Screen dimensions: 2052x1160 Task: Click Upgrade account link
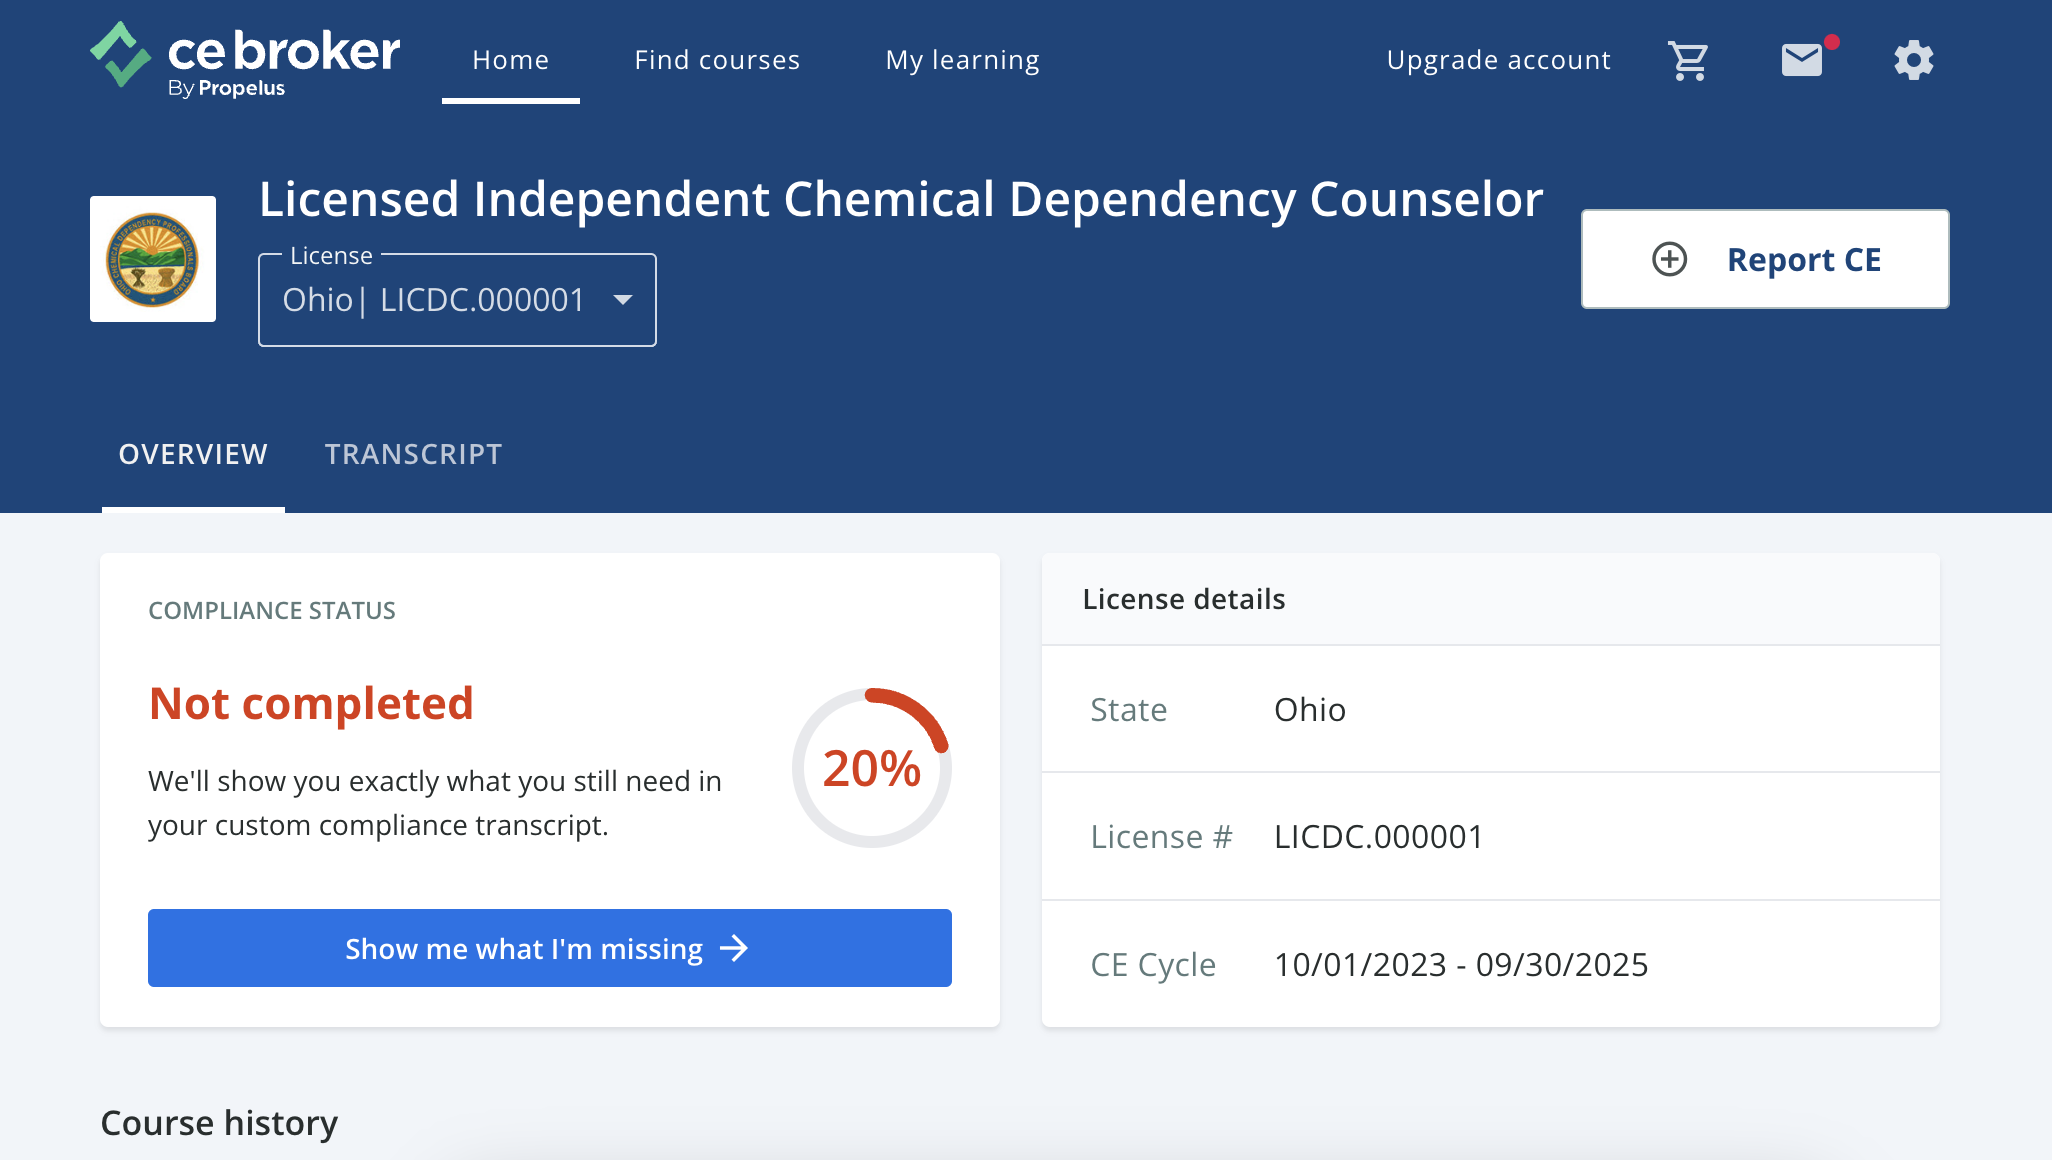1499,60
